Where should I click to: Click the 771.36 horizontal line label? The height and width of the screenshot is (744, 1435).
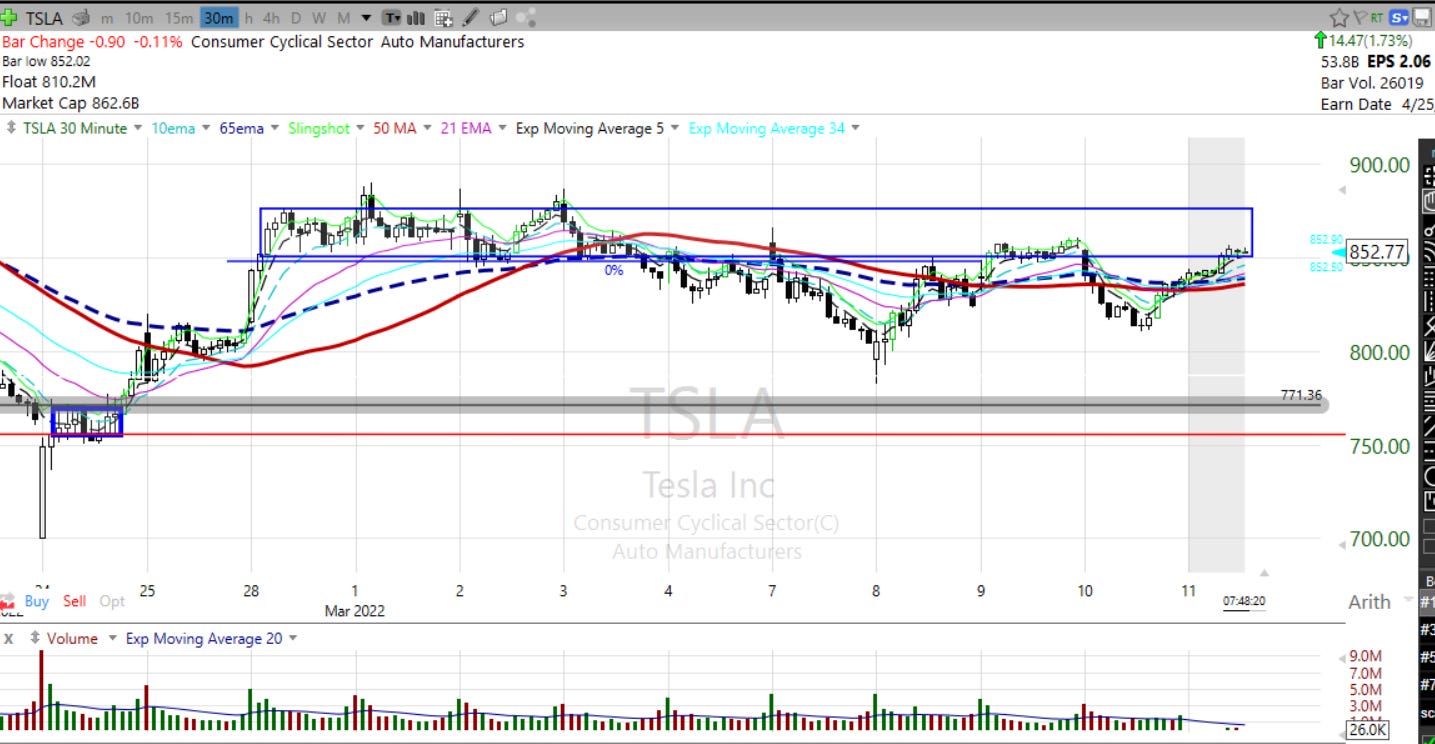pos(1301,395)
